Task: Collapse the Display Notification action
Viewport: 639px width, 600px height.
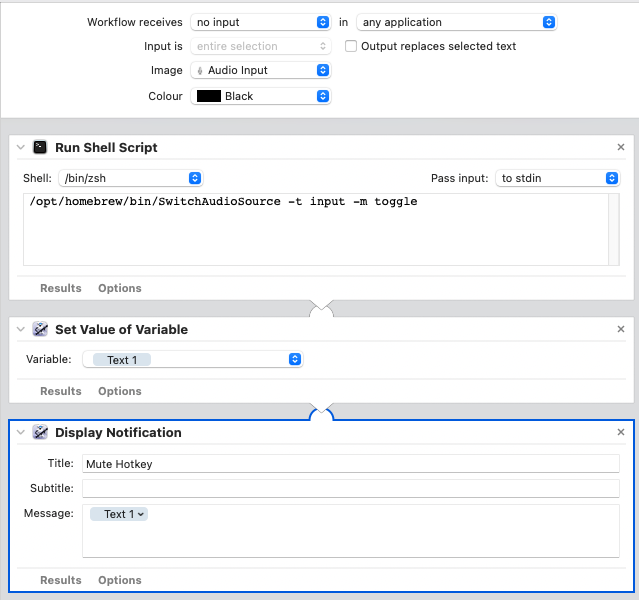Action: (21, 433)
